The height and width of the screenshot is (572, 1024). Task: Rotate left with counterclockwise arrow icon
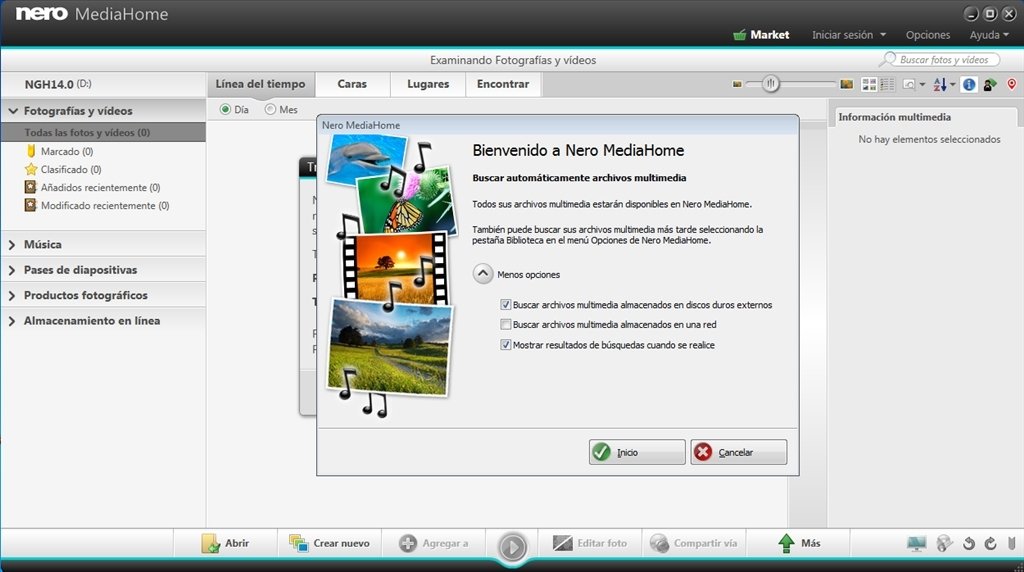pyautogui.click(x=968, y=543)
